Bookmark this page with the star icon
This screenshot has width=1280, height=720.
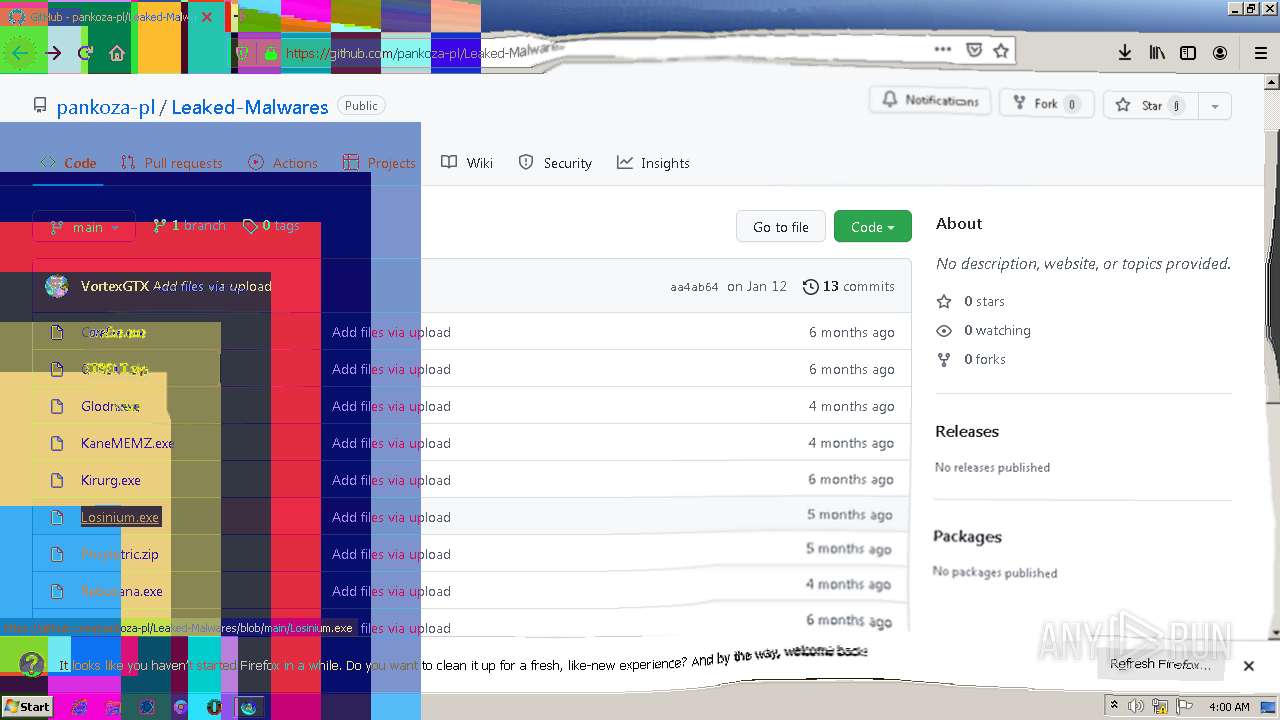[1001, 50]
